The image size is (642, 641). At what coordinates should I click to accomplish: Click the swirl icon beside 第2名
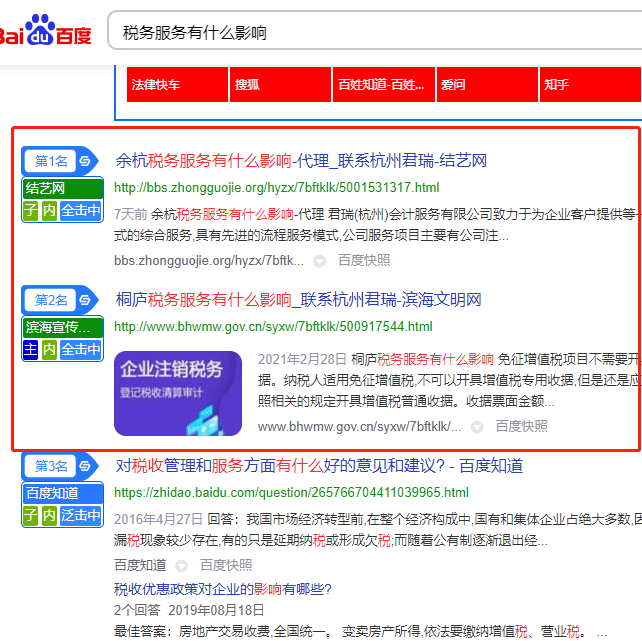[x=85, y=300]
